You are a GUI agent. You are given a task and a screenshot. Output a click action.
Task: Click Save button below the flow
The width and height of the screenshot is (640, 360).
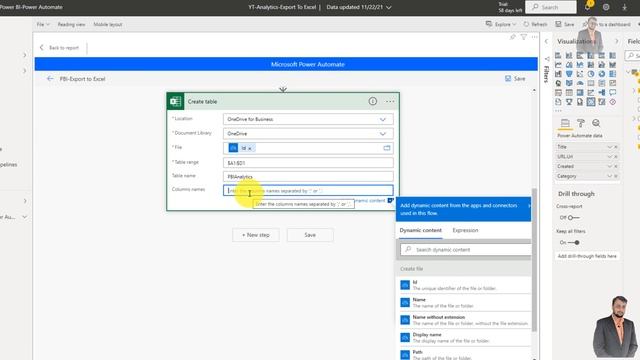point(310,235)
